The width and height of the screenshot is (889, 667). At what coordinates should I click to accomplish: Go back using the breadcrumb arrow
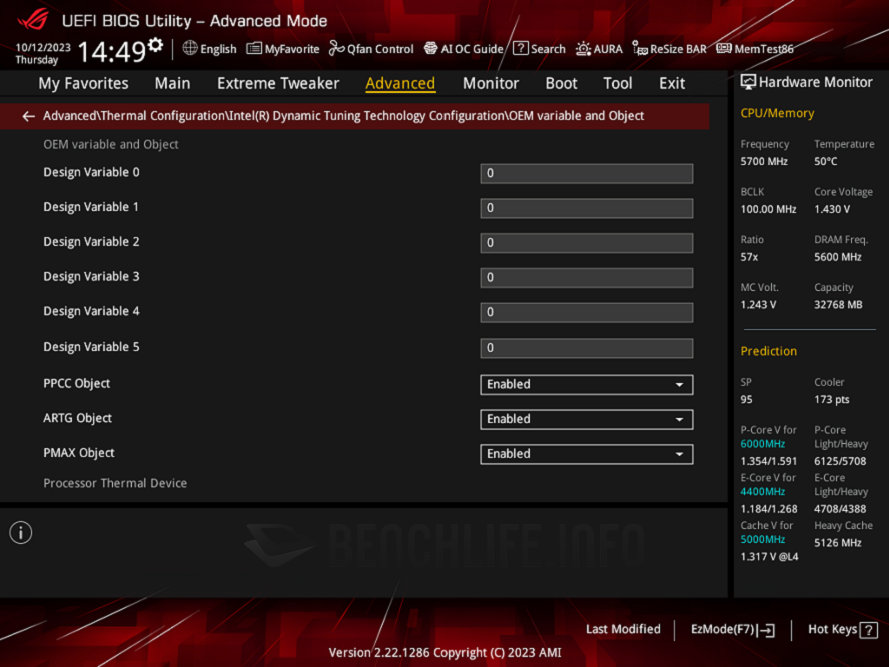(27, 116)
